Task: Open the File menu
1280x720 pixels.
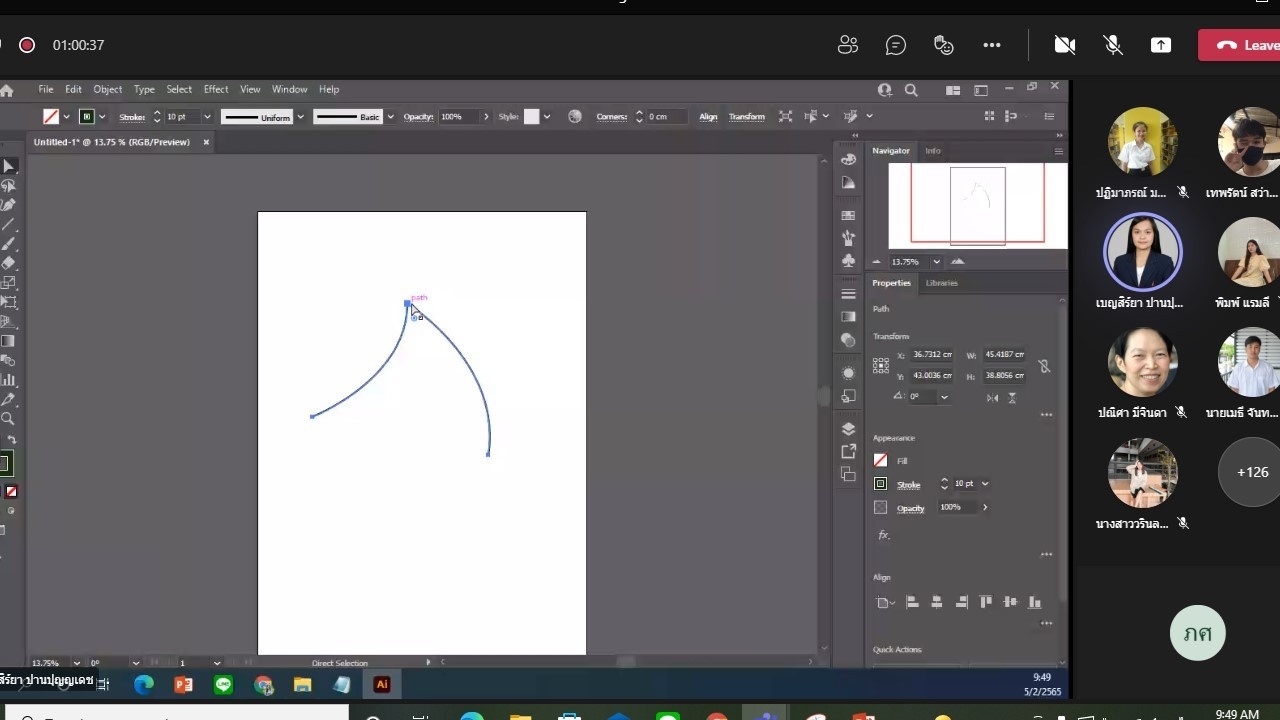Action: pyautogui.click(x=46, y=90)
